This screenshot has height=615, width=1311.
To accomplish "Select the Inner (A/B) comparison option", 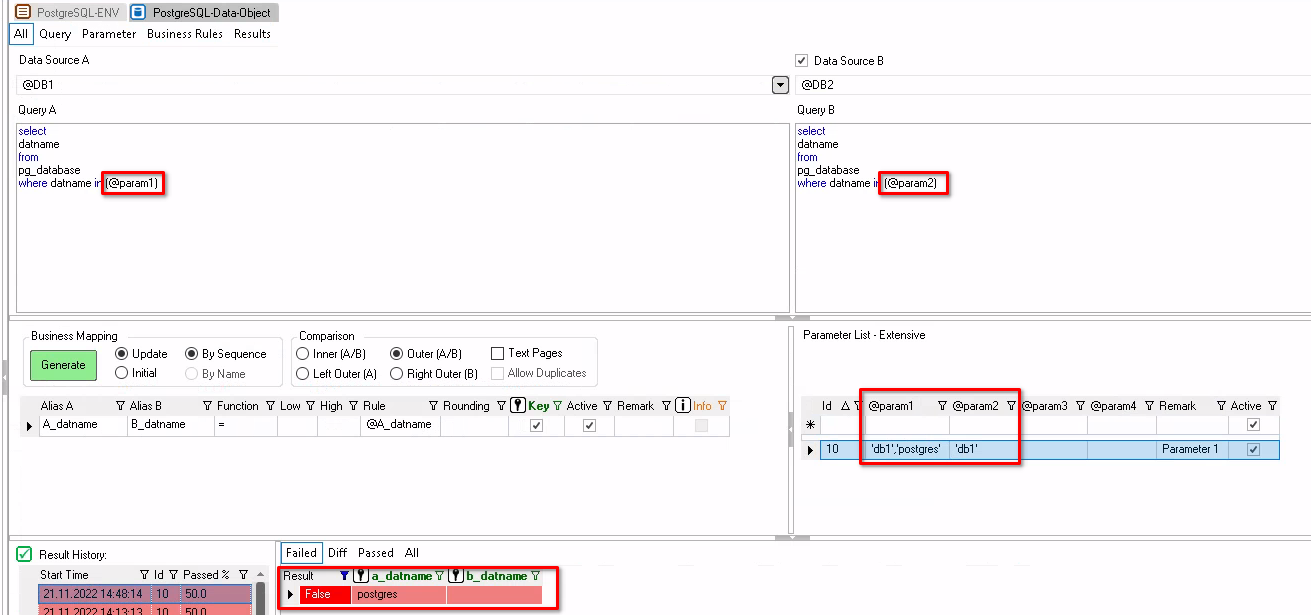I will (x=304, y=354).
